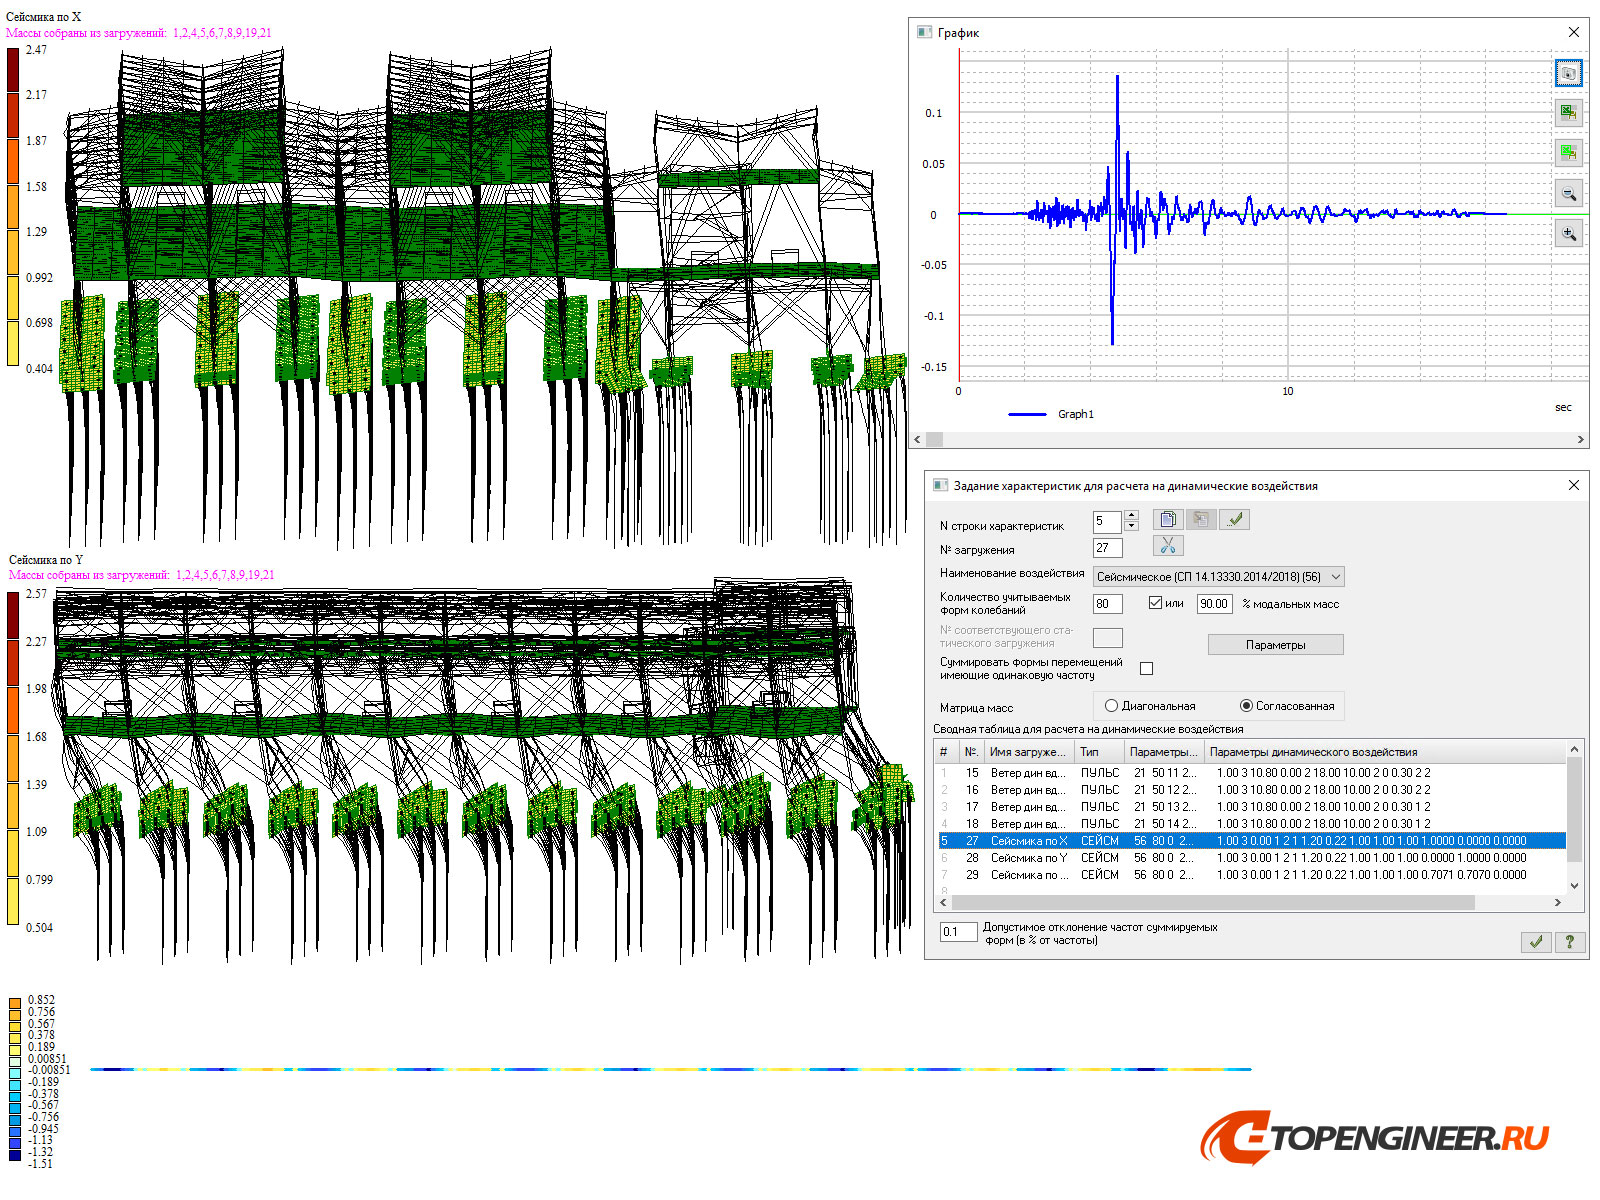
Task: Open the Наименование воздействия dropdown
Action: pyautogui.click(x=1335, y=577)
